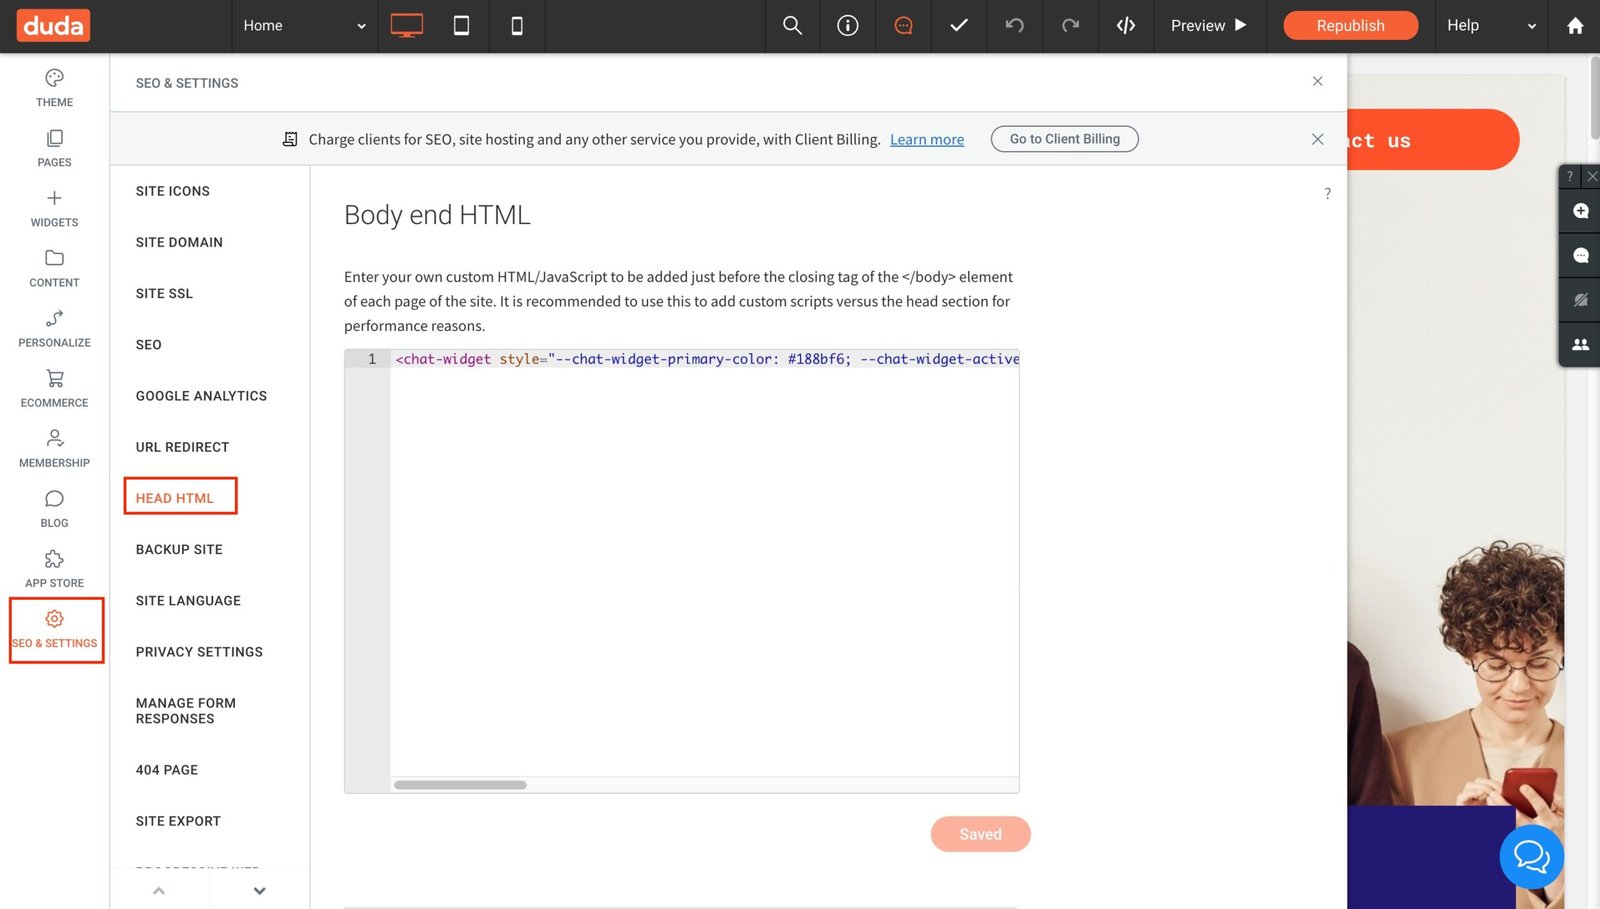Viewport: 1600px width, 909px height.
Task: Open the Ecommerce cart section
Action: (x=54, y=388)
